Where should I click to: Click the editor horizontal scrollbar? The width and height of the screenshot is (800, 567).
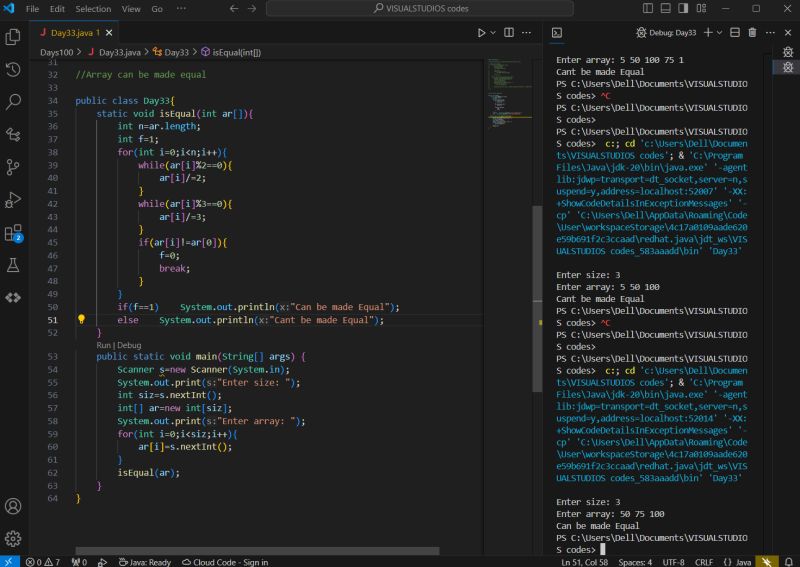point(257,551)
